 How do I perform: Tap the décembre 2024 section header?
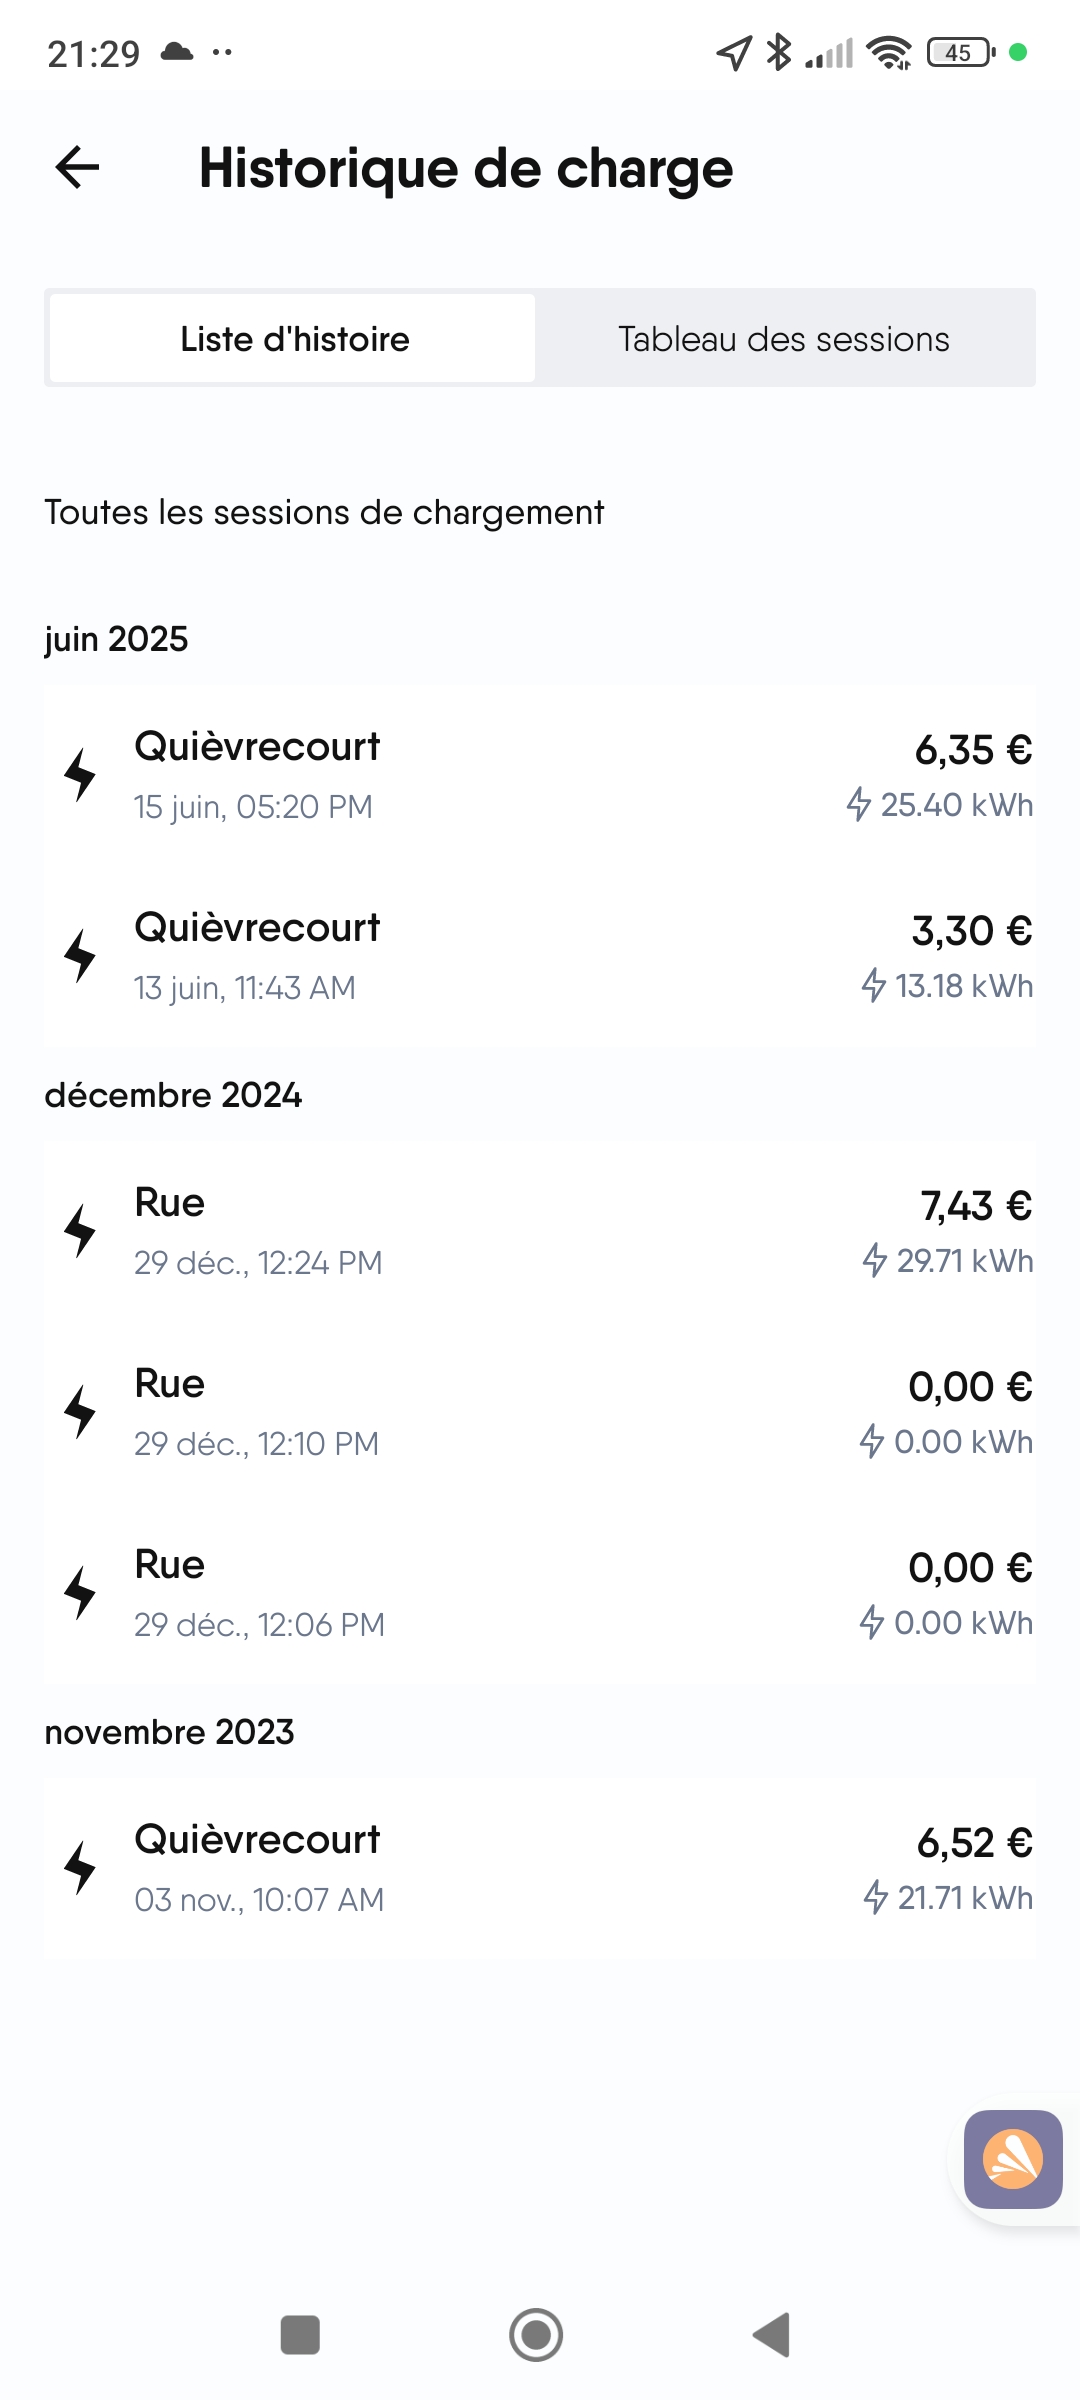[173, 1095]
